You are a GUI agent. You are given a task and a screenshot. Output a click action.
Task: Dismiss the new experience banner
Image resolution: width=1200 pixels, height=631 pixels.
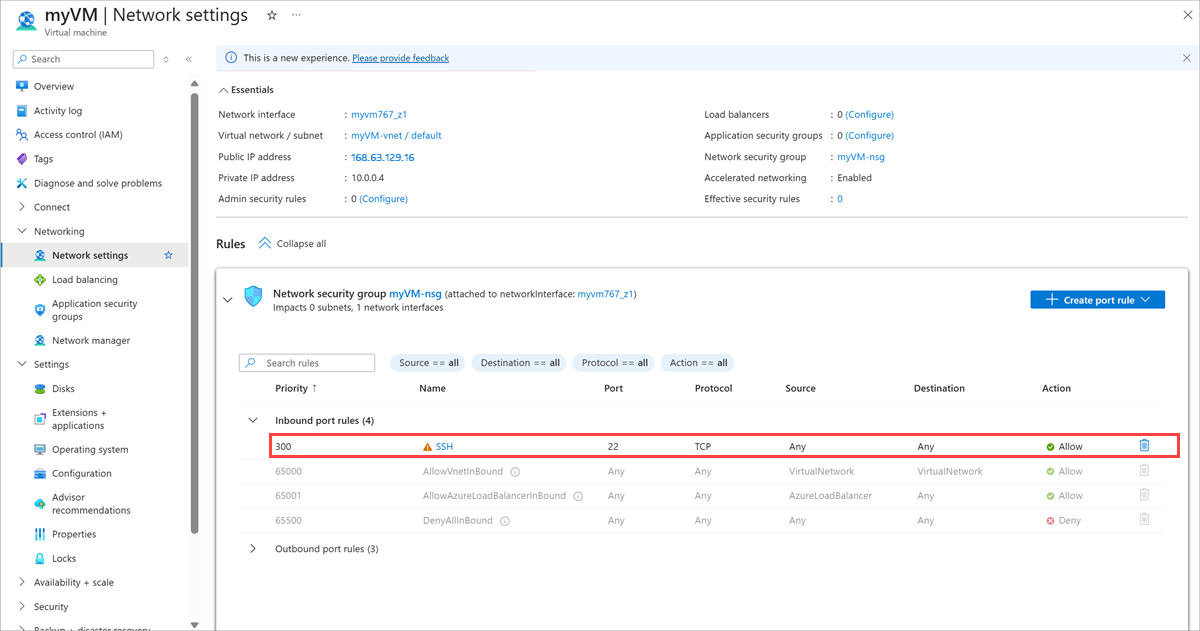pos(1186,58)
